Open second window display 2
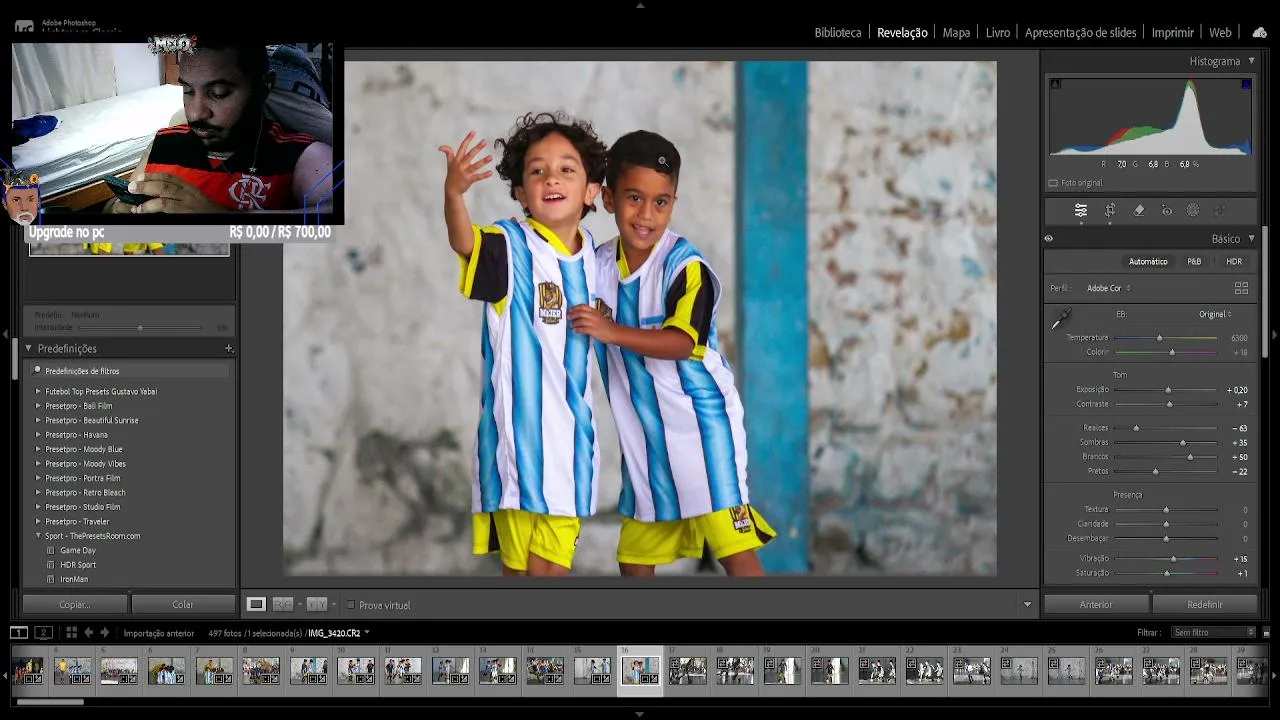The width and height of the screenshot is (1280, 720). [43, 632]
